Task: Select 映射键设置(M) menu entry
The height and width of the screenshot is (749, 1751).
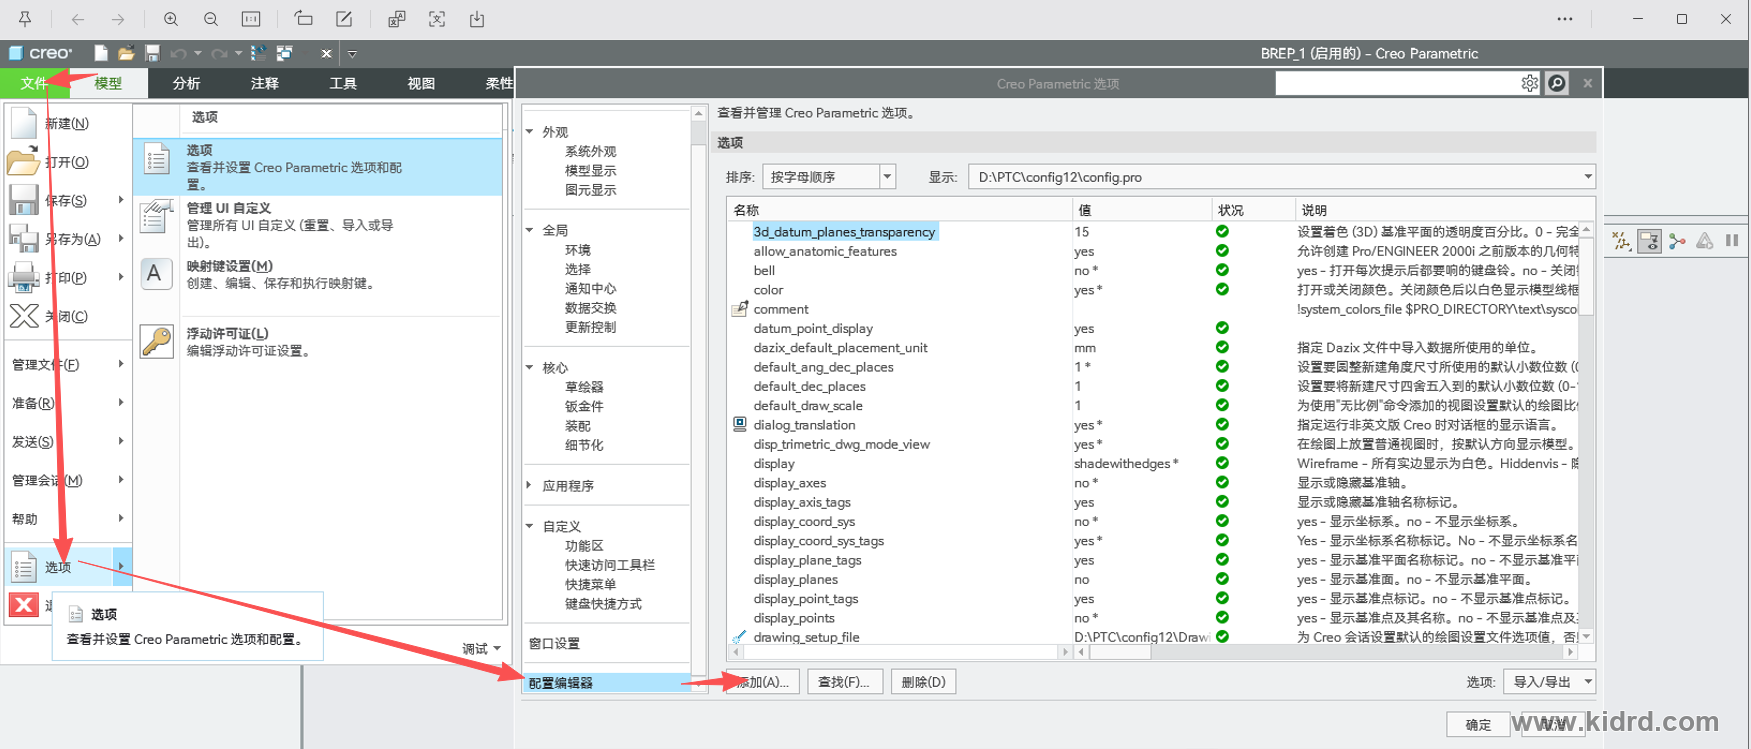Action: tap(318, 275)
